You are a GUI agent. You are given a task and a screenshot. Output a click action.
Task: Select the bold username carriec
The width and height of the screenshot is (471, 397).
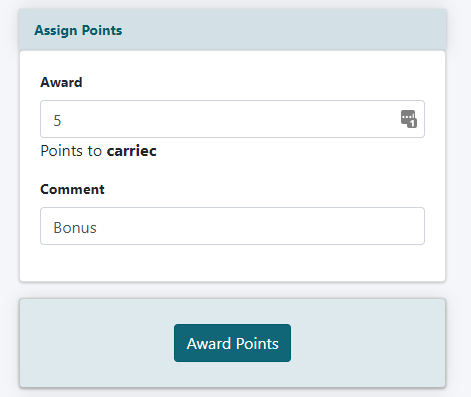(x=131, y=151)
